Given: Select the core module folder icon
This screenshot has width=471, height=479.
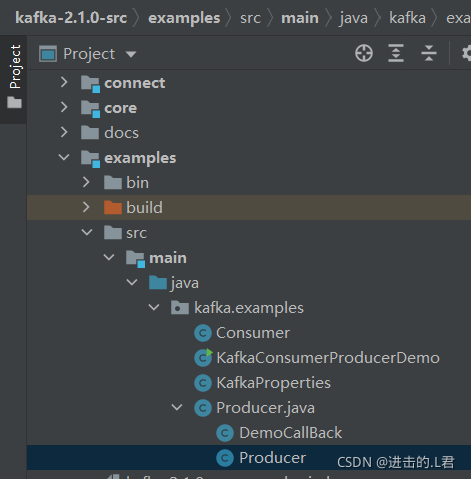Looking at the screenshot, I should pos(90,109).
